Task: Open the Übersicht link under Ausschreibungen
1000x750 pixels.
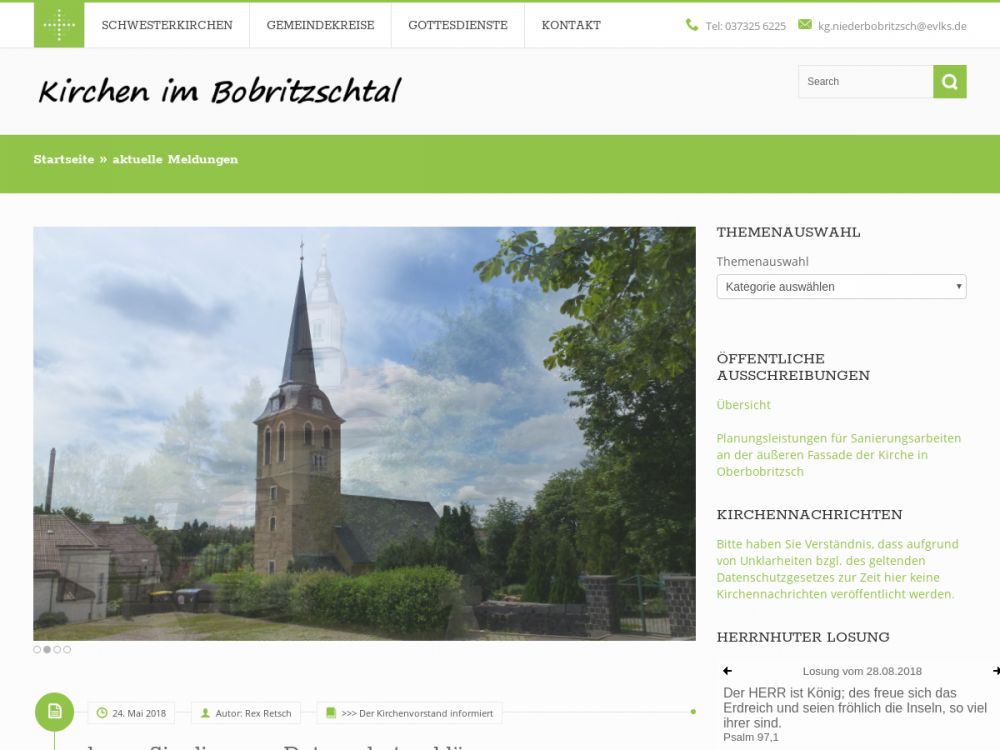Action: (x=743, y=405)
